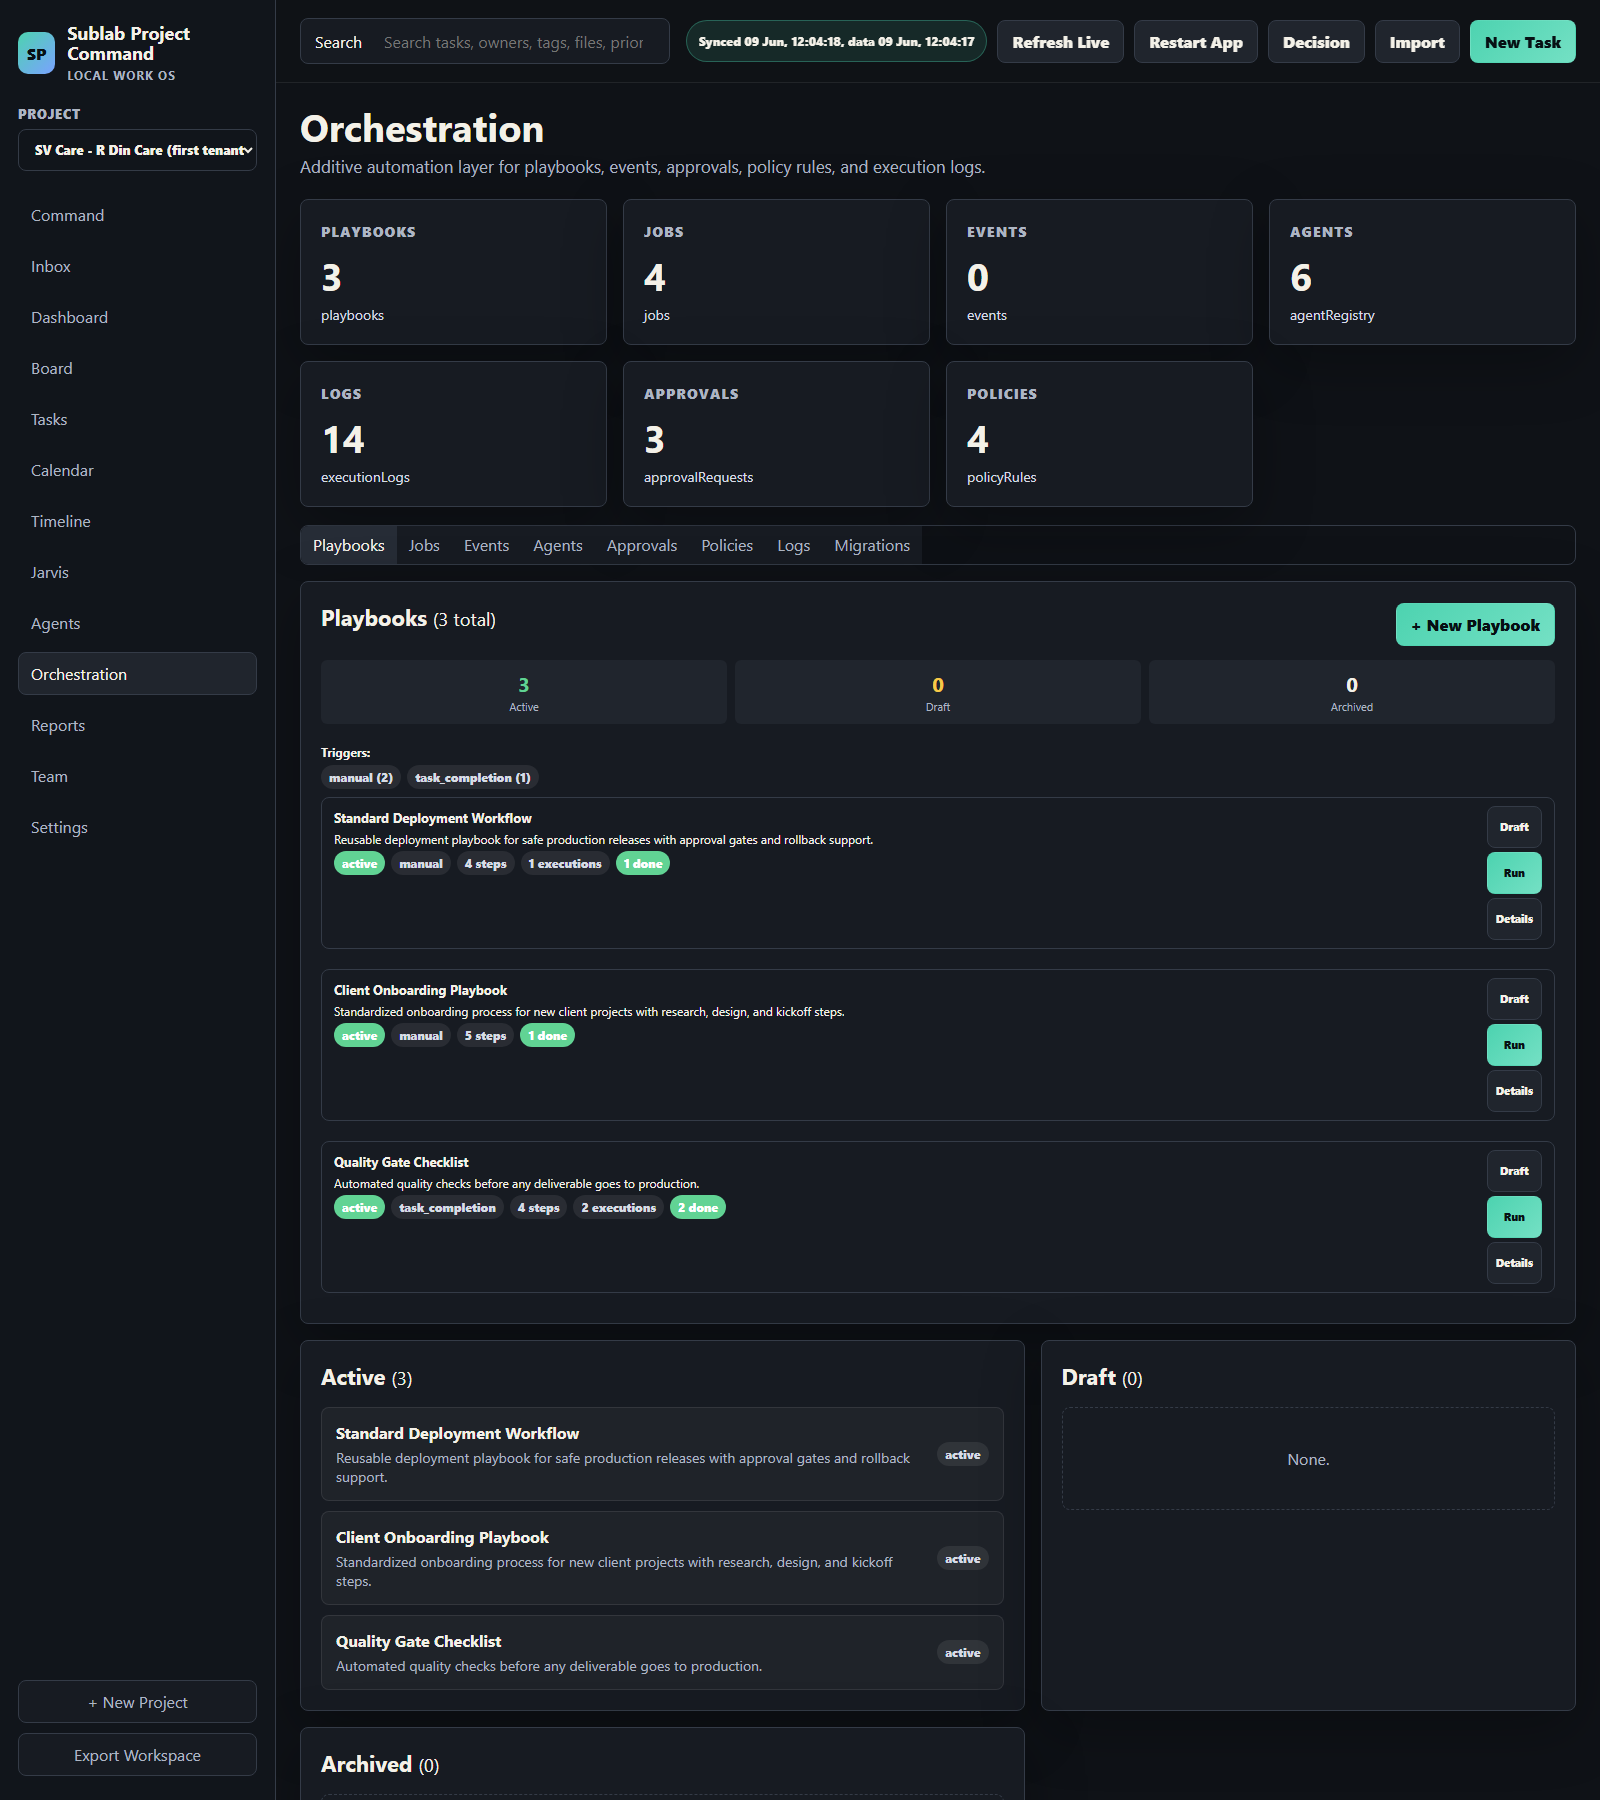Open the project selector dropdown
Image resolution: width=1600 pixels, height=1800 pixels.
click(137, 150)
